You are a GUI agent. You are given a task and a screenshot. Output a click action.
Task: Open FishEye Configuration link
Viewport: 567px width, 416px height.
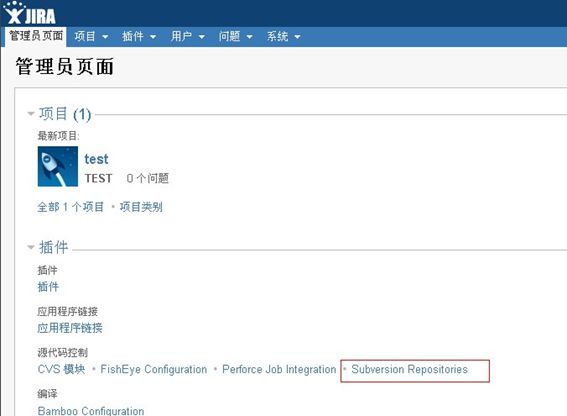[x=154, y=369]
